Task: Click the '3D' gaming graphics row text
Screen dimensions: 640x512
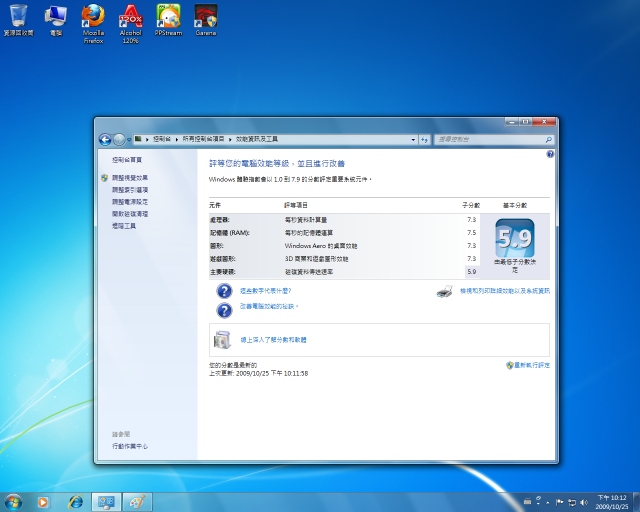Action: click(316, 259)
